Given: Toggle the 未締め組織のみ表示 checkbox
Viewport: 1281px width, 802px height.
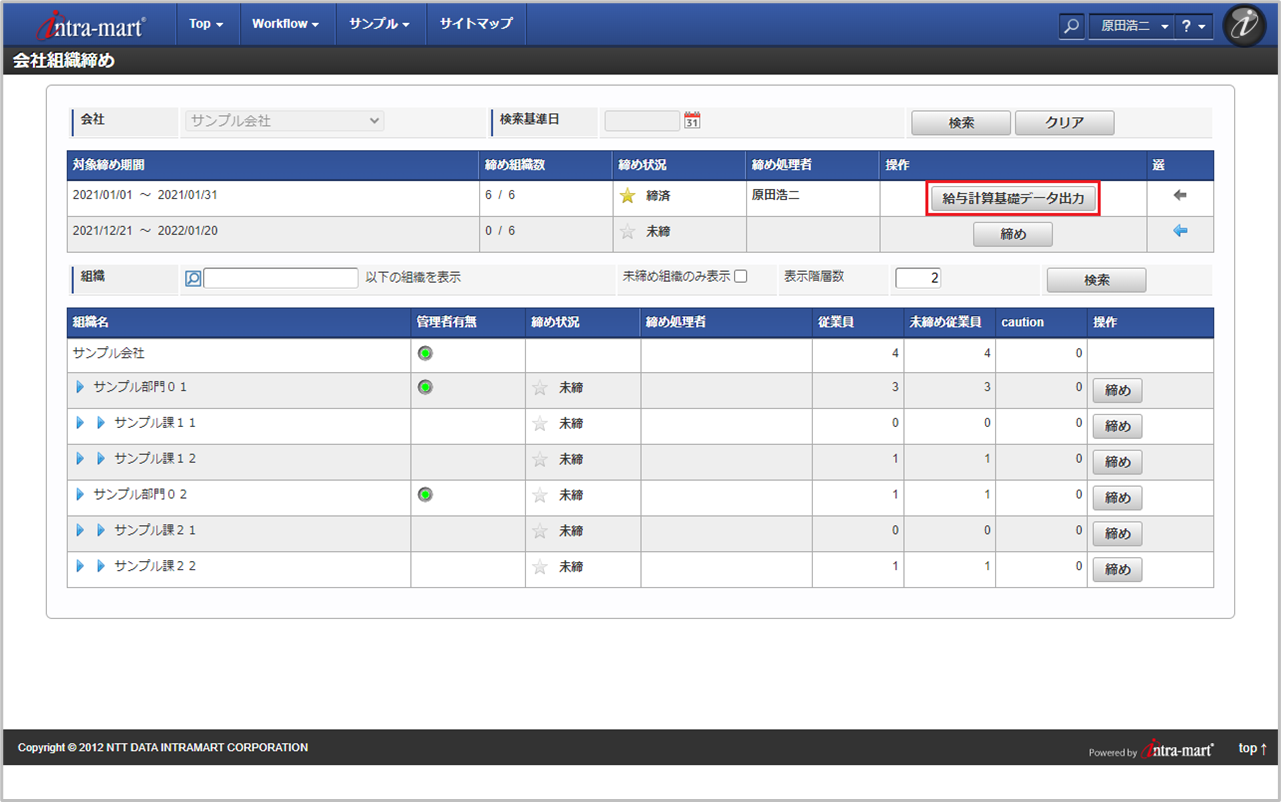Looking at the screenshot, I should [741, 277].
